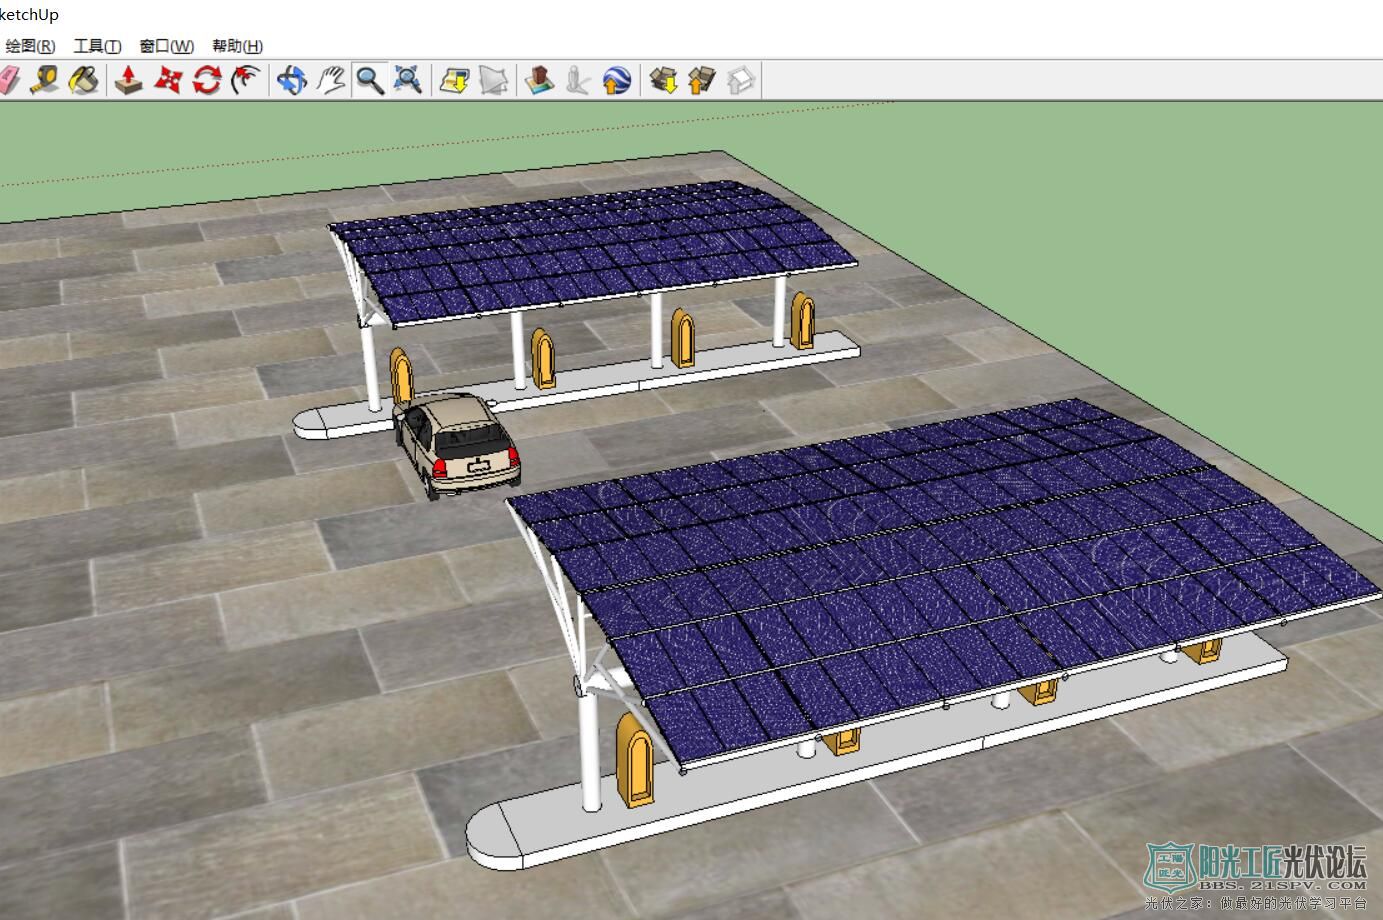
Task: Click the Get Models download icon
Action: tap(664, 80)
